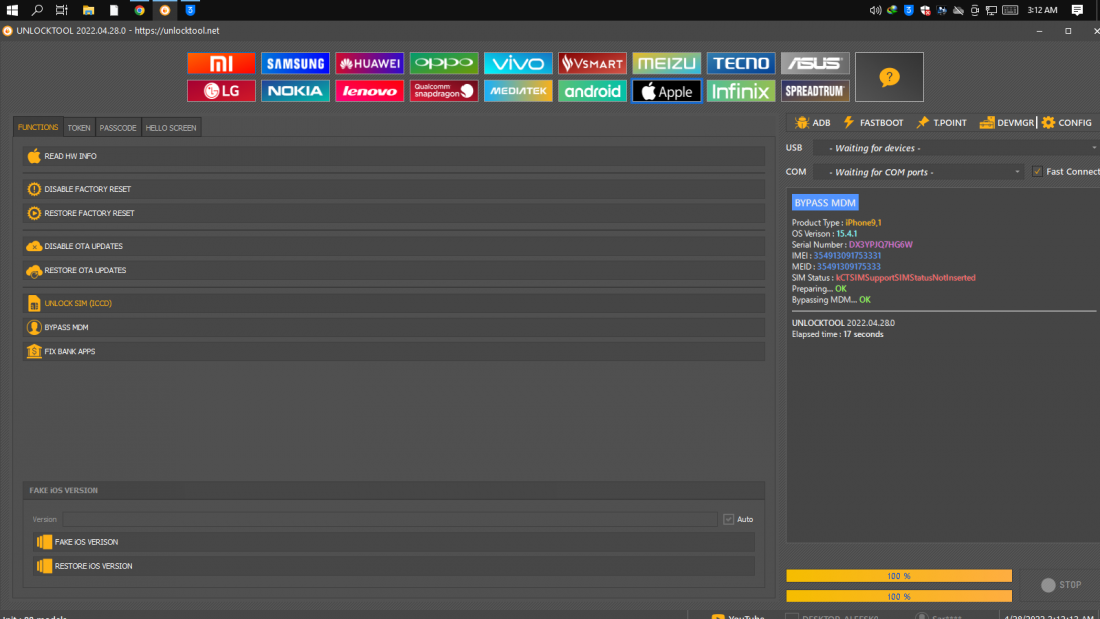Image resolution: width=1100 pixels, height=619 pixels.
Task: Select the Tecno brand logo
Action: pos(741,63)
